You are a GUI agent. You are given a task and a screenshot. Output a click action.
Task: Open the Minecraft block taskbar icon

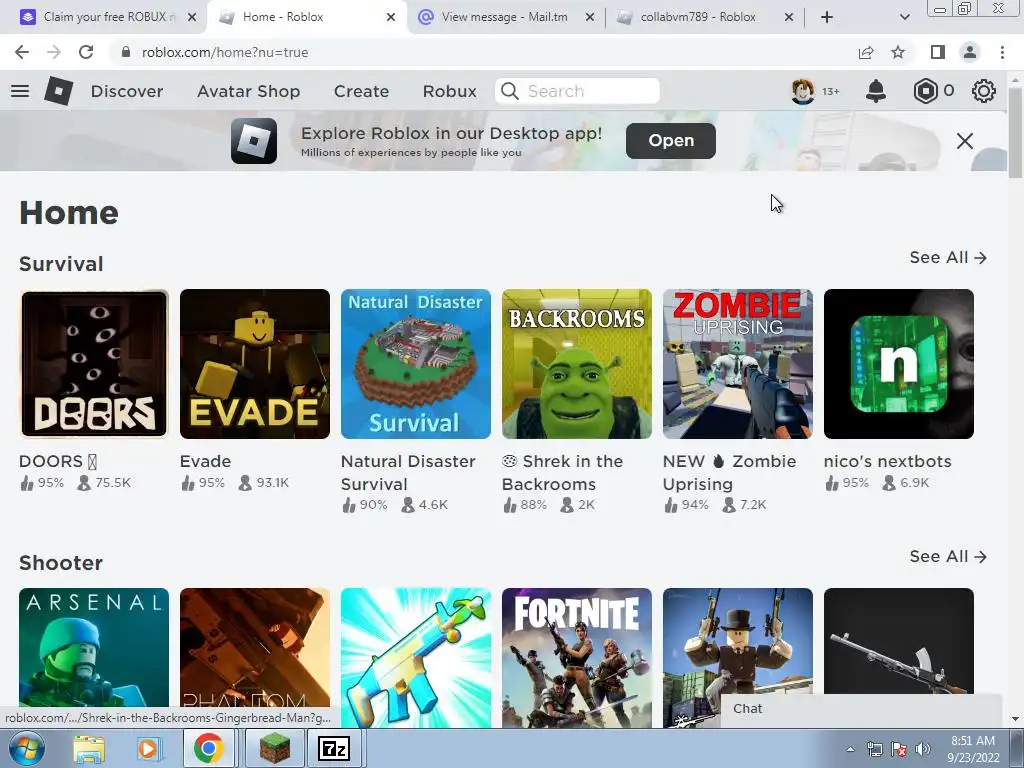(274, 748)
